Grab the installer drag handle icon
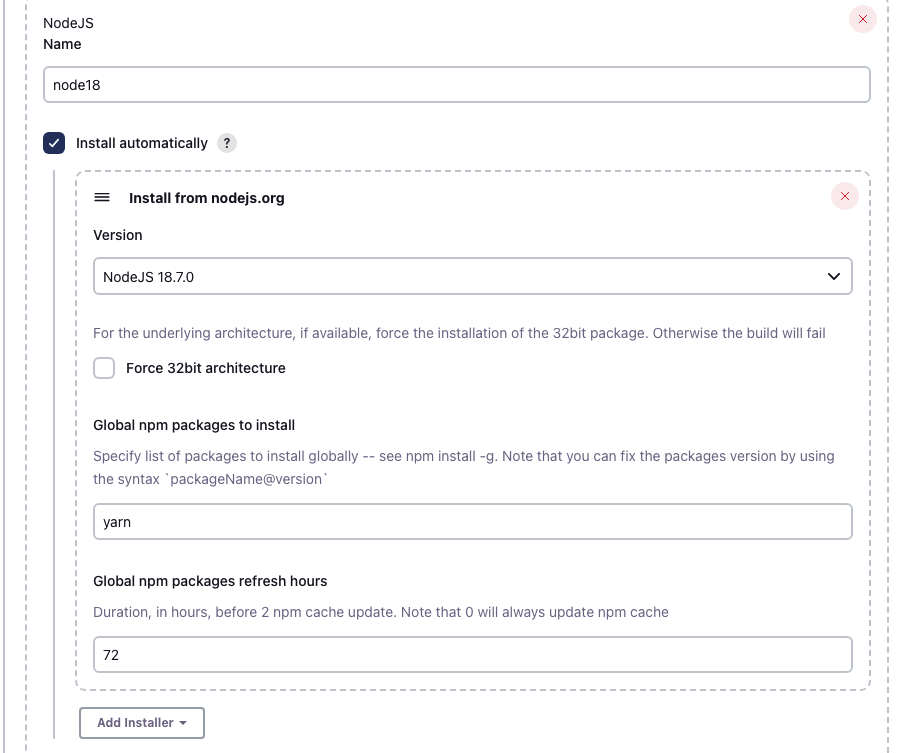The width and height of the screenshot is (897, 753). click(102, 198)
